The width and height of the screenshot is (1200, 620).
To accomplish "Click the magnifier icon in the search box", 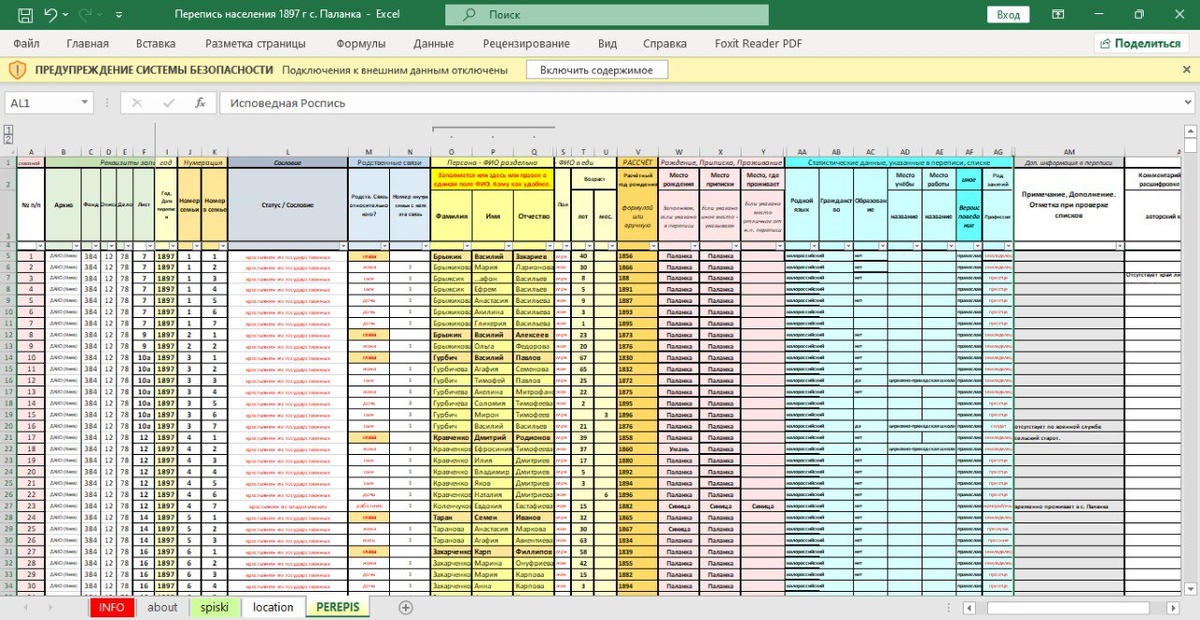I will [471, 15].
